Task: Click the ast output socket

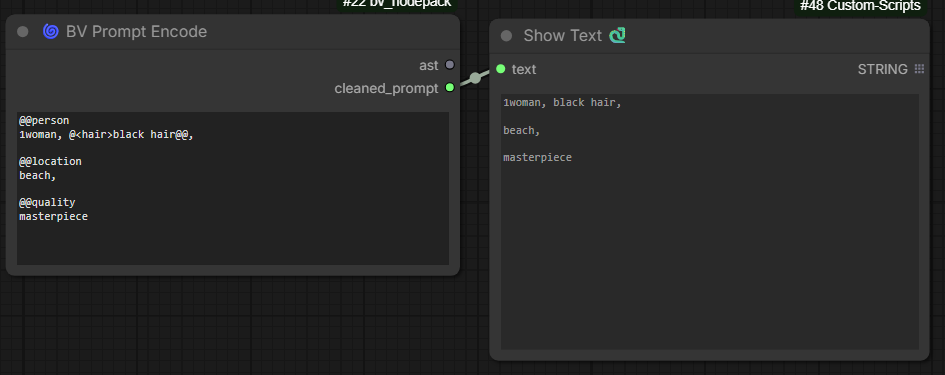Action: [x=450, y=65]
